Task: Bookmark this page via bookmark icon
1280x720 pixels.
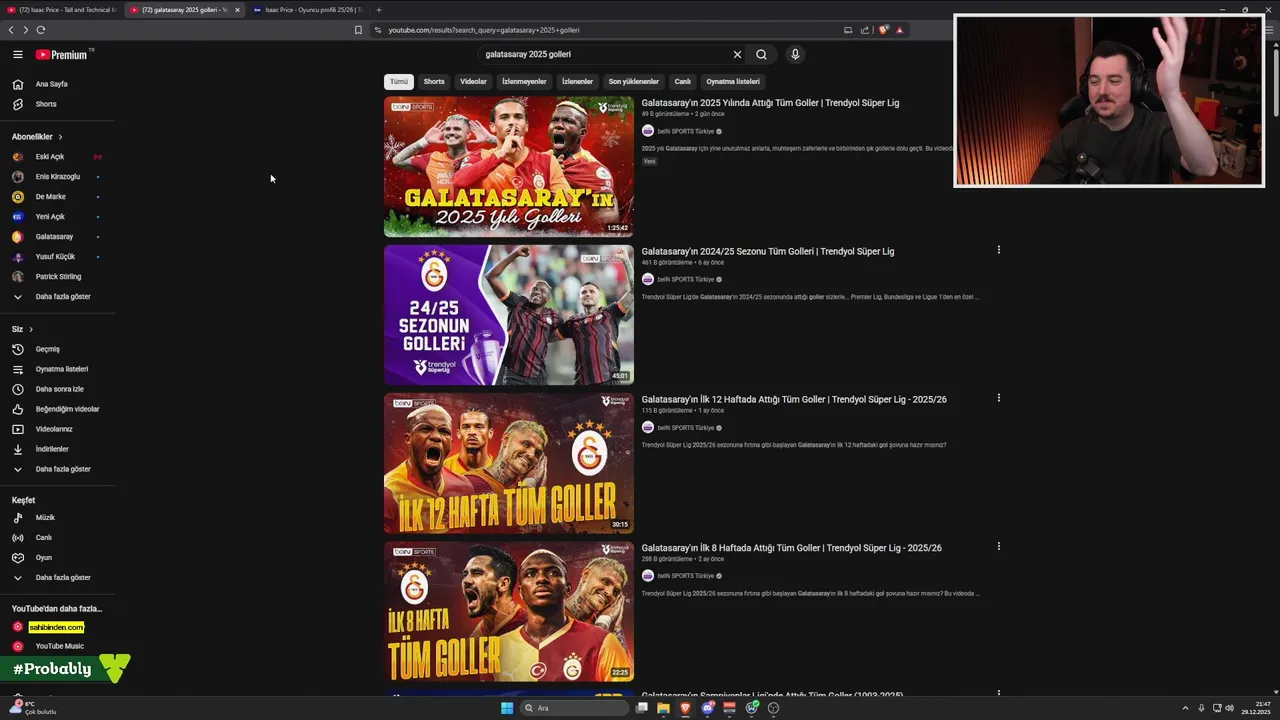Action: pos(358,30)
